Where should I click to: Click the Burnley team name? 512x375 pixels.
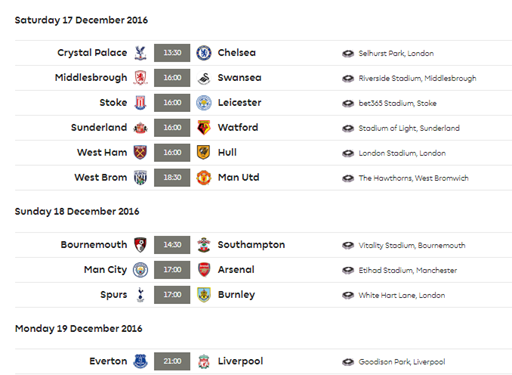[x=236, y=295]
